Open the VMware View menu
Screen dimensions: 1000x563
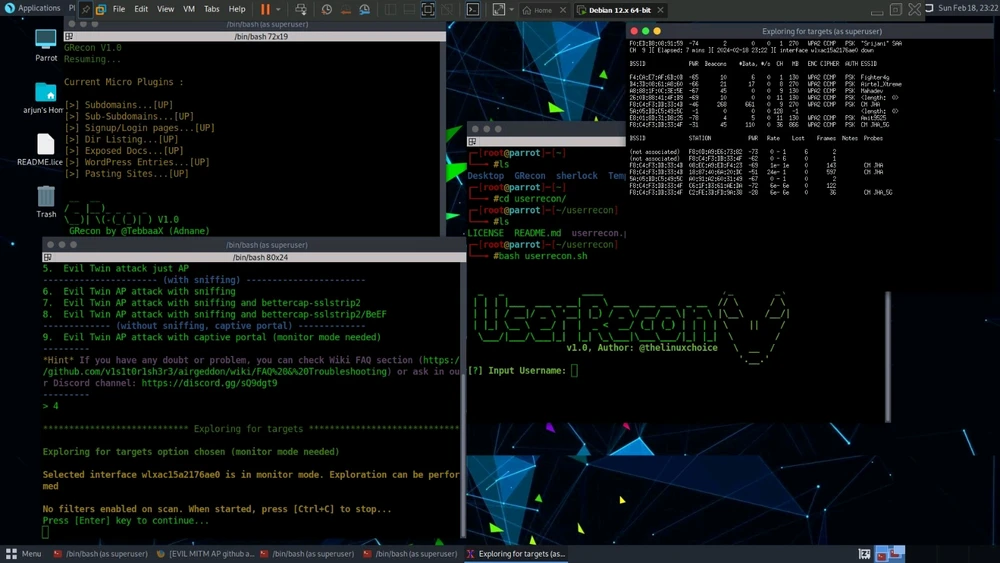click(165, 10)
